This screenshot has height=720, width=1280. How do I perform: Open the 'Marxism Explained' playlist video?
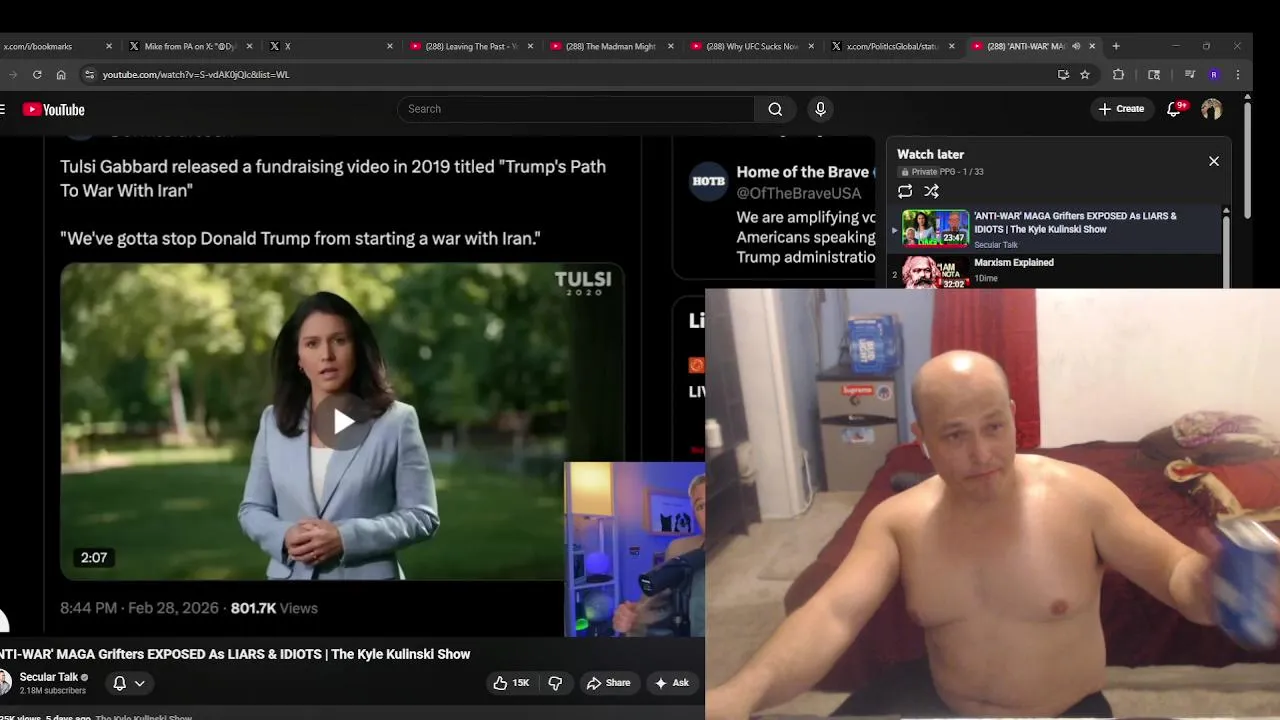pyautogui.click(x=1014, y=263)
